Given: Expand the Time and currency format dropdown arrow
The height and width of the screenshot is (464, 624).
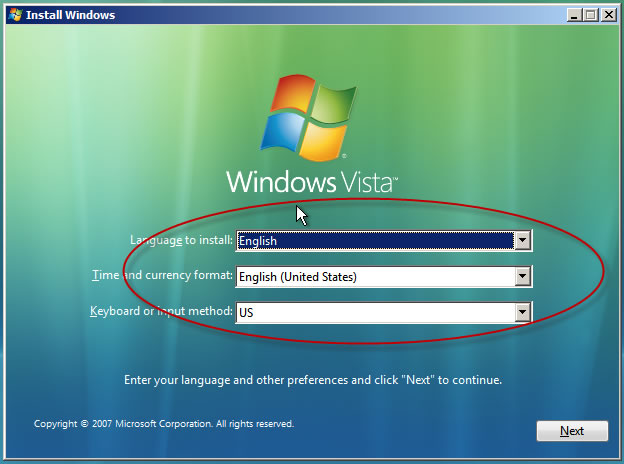Looking at the screenshot, I should click(x=522, y=276).
